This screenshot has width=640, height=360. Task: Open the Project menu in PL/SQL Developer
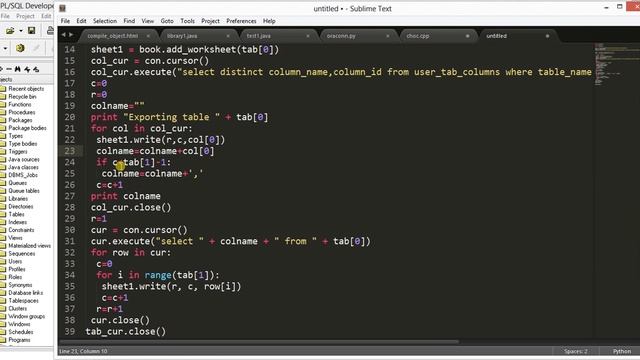coord(25,16)
